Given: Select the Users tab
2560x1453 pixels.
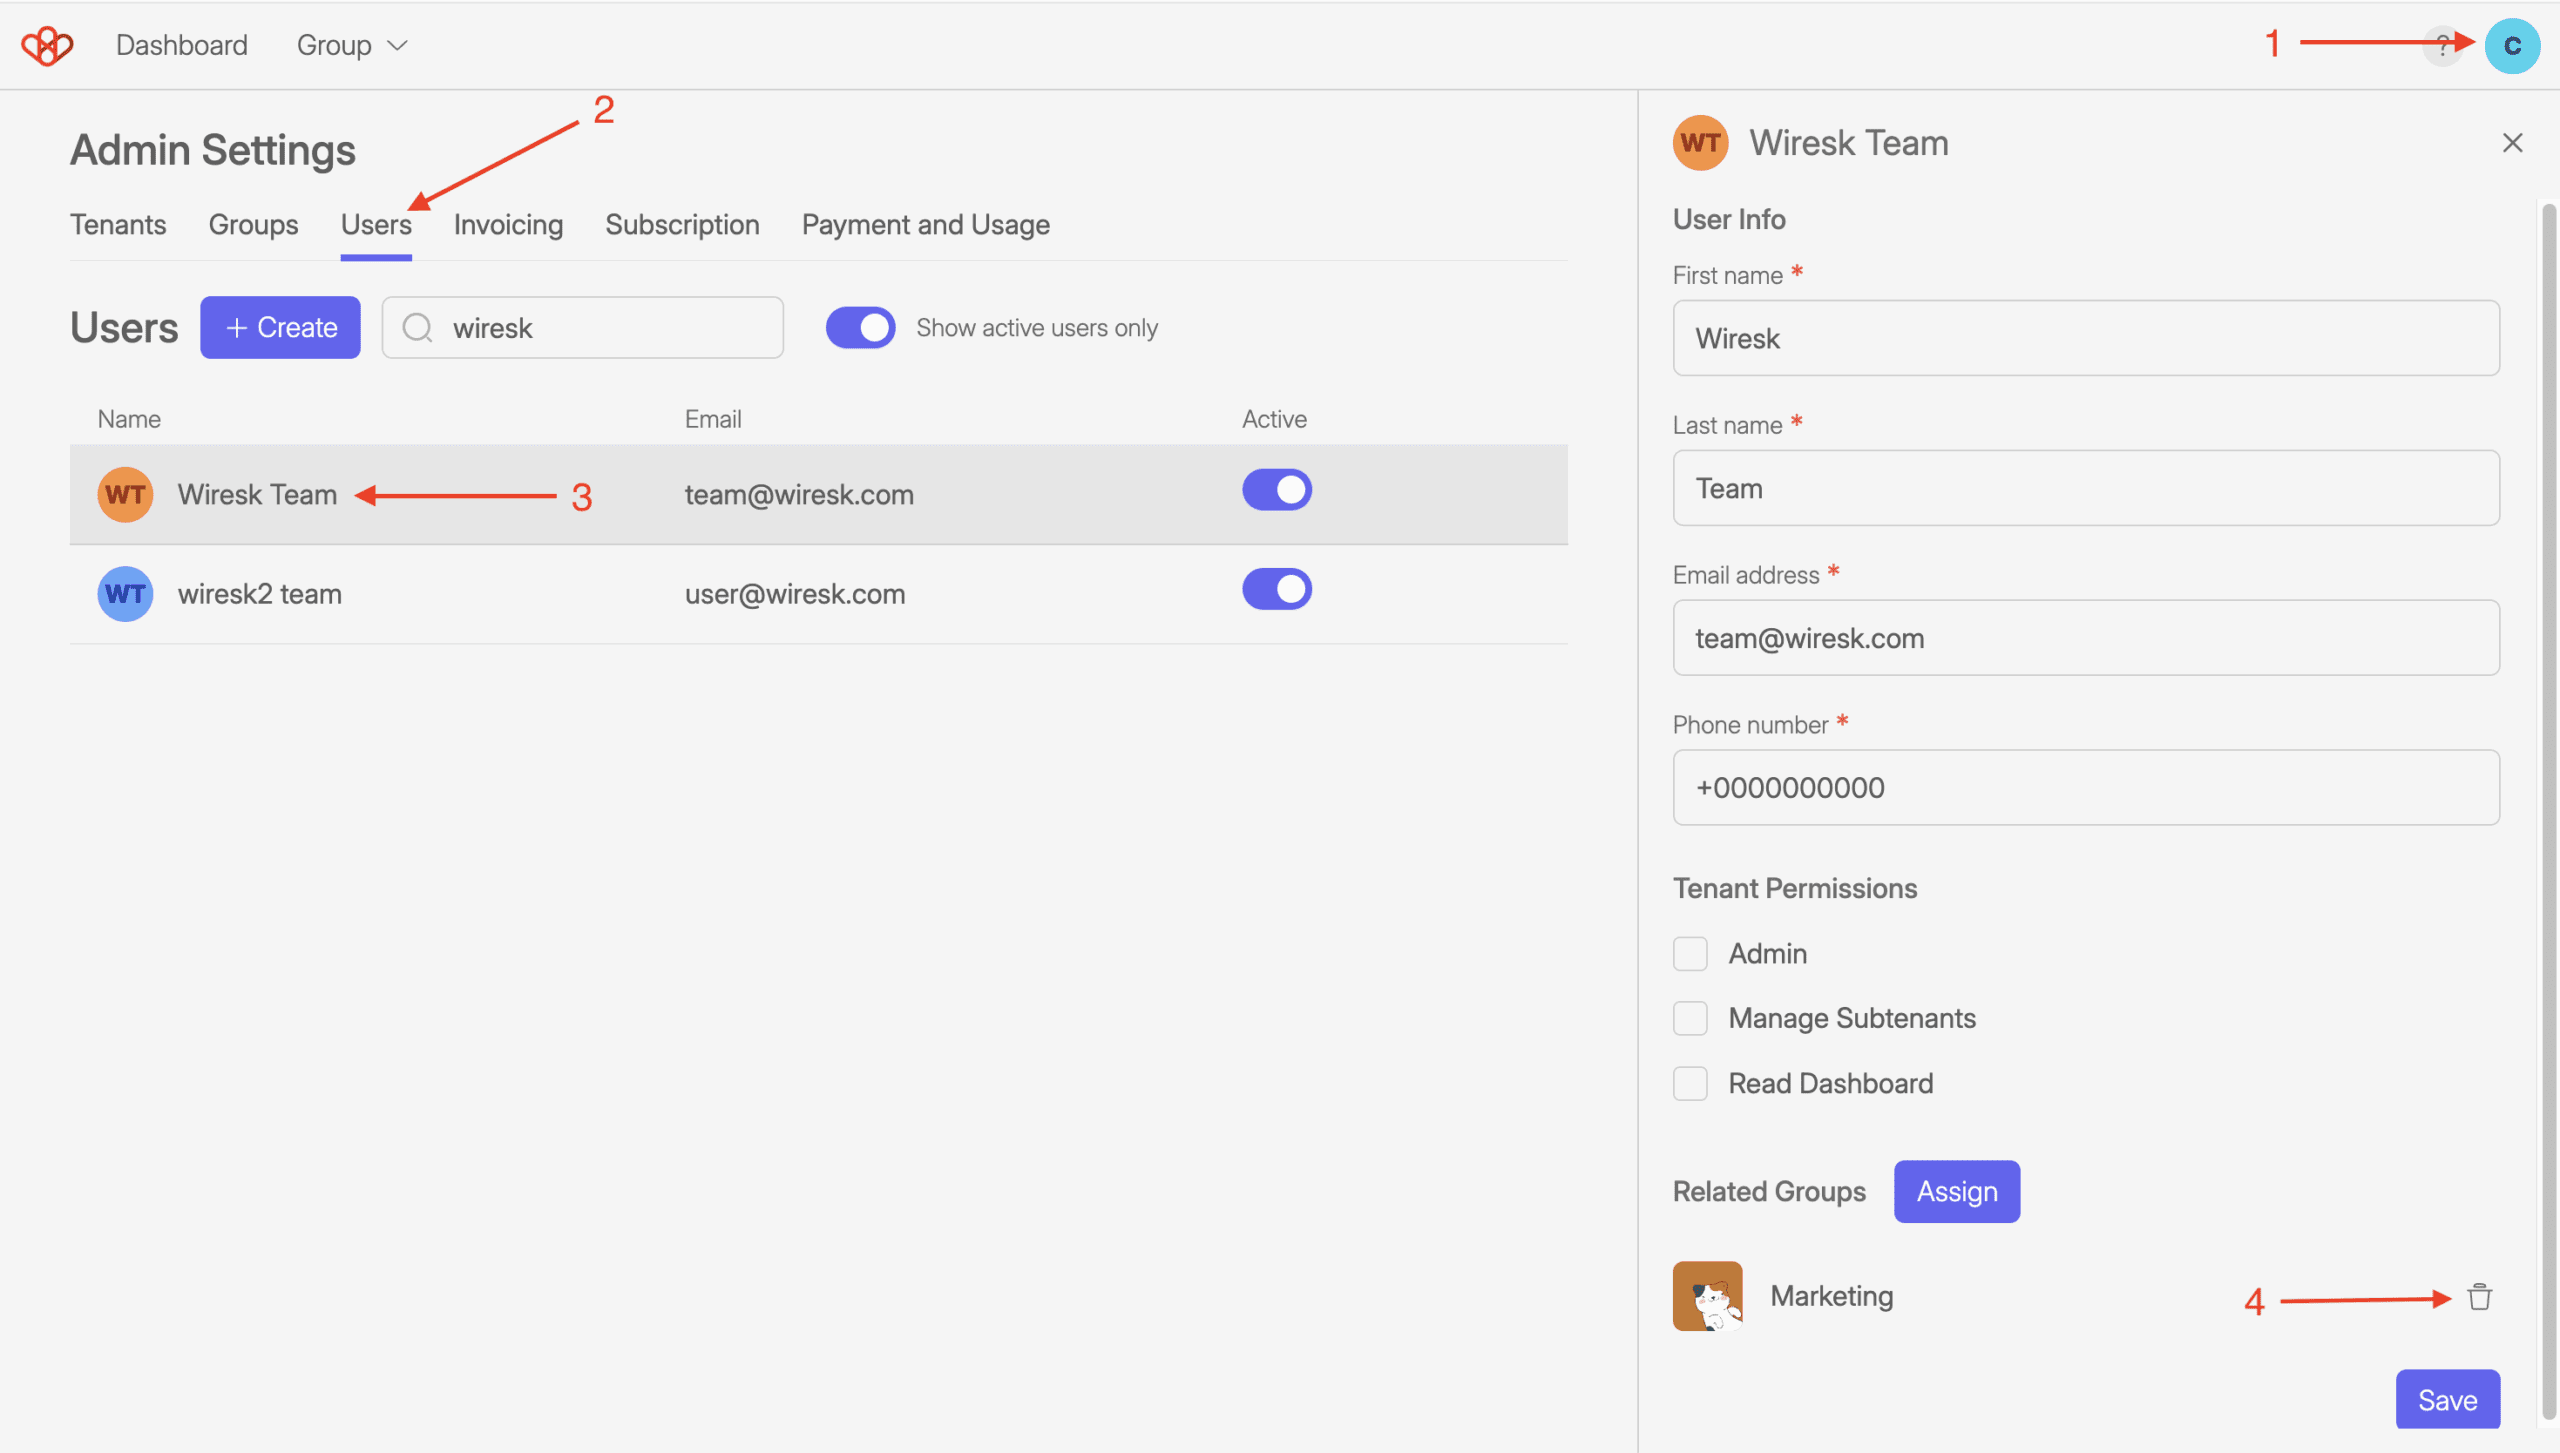Looking at the screenshot, I should 376,225.
